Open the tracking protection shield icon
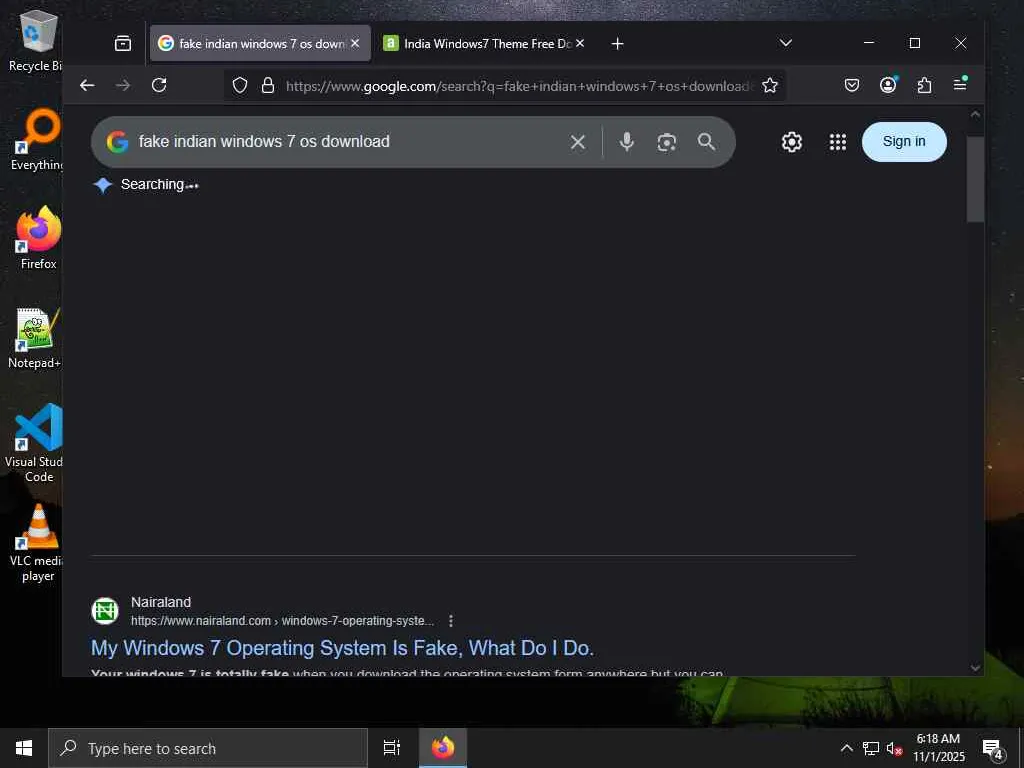Screen dimensions: 1024x768 [240, 86]
